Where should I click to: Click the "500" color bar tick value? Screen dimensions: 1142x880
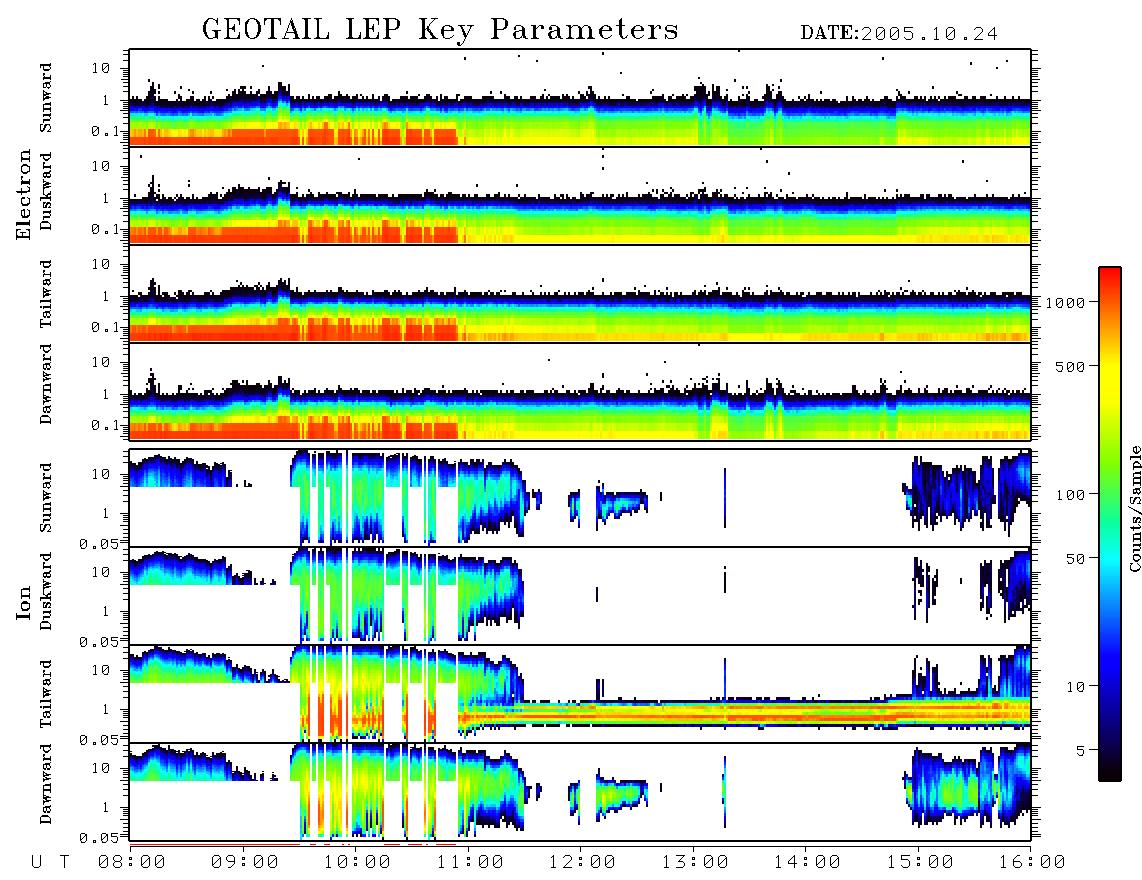[1070, 366]
